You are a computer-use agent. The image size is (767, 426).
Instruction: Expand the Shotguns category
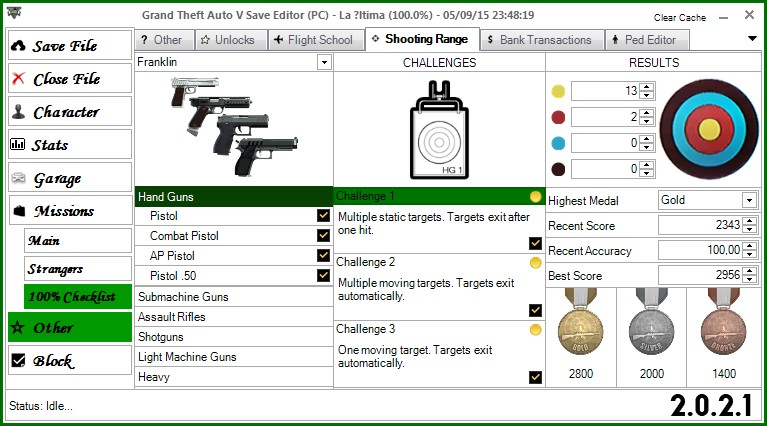click(234, 336)
